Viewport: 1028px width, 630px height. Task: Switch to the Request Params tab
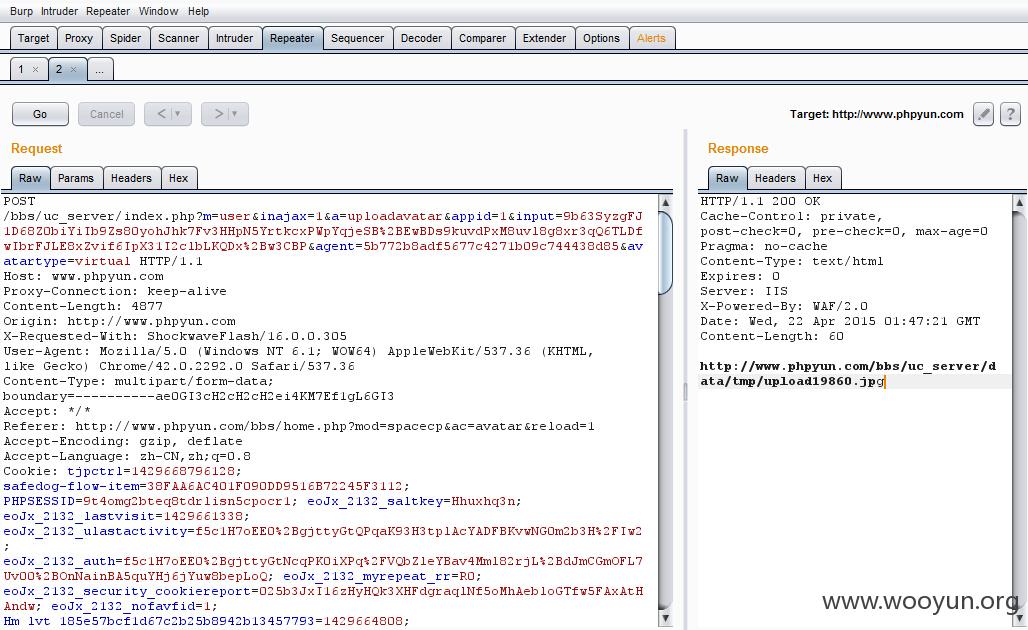tap(76, 178)
